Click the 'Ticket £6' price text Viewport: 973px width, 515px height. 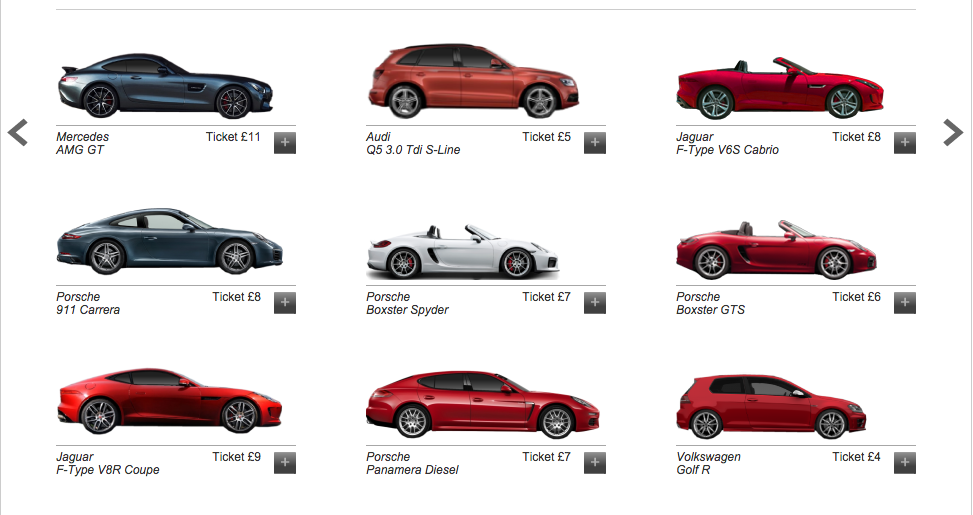tap(856, 297)
